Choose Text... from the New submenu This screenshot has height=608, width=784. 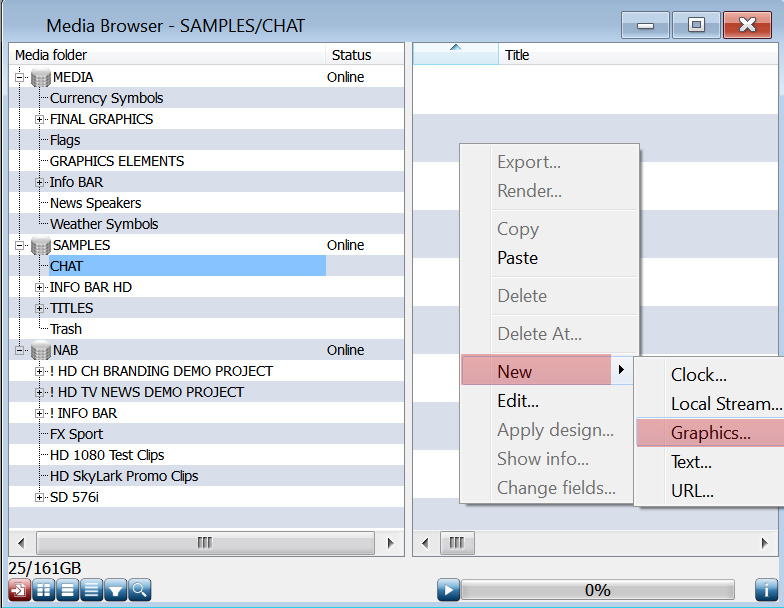[x=710, y=462]
